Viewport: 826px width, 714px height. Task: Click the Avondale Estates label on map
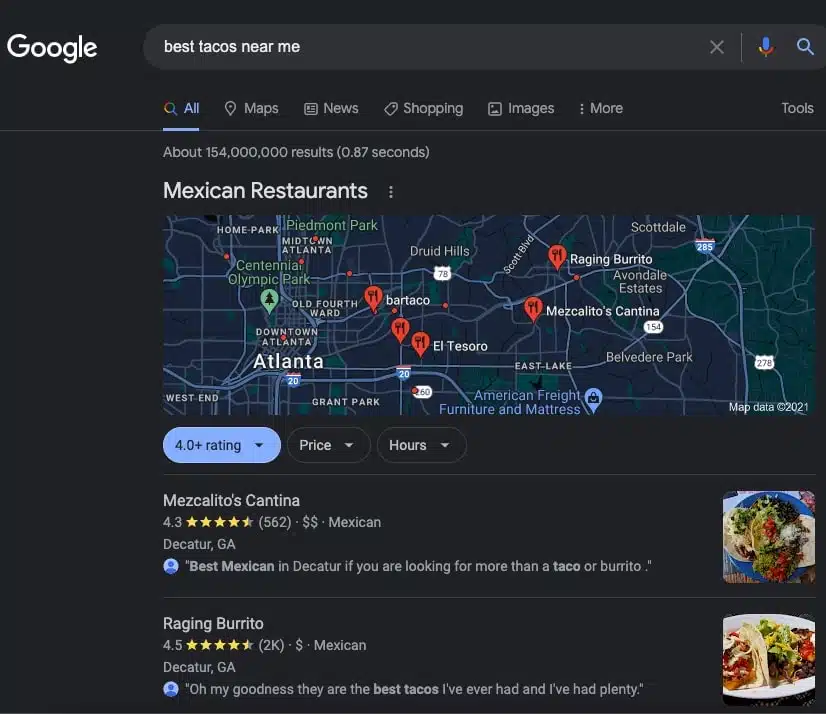click(x=640, y=281)
